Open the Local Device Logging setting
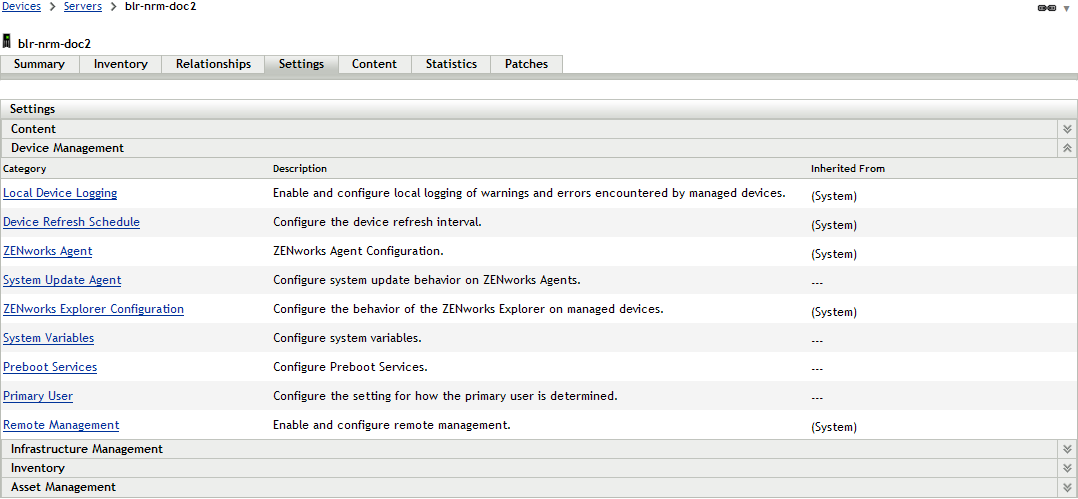 (60, 193)
